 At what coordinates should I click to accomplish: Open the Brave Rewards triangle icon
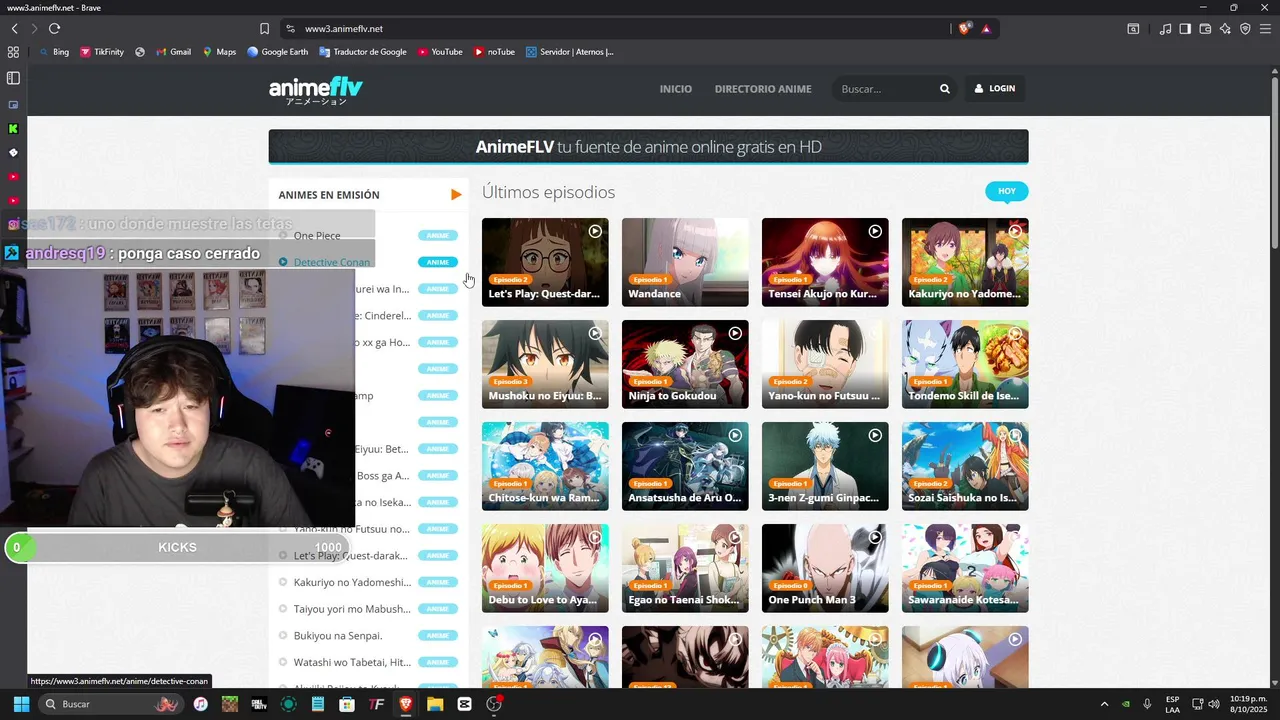(986, 29)
